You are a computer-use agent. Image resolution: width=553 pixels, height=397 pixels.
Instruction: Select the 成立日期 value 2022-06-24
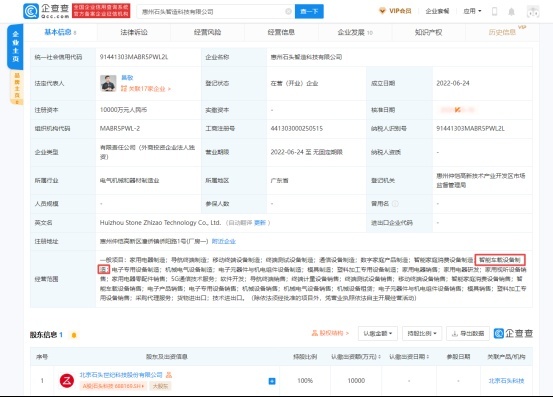point(453,84)
